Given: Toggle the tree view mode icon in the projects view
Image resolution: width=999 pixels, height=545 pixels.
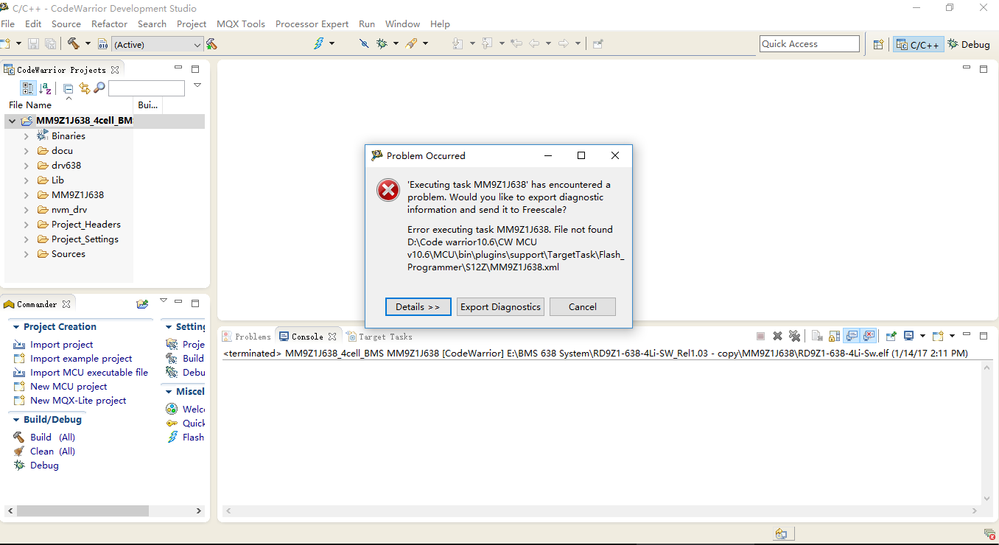Looking at the screenshot, I should coord(27,88).
